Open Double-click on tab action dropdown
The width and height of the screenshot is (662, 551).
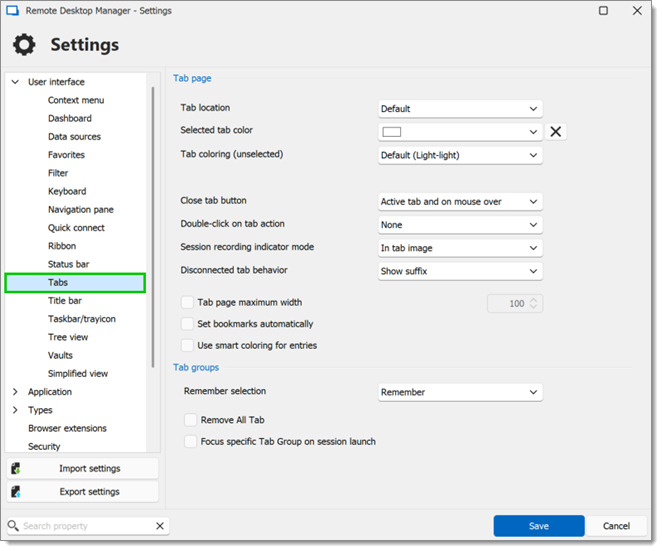coord(460,225)
